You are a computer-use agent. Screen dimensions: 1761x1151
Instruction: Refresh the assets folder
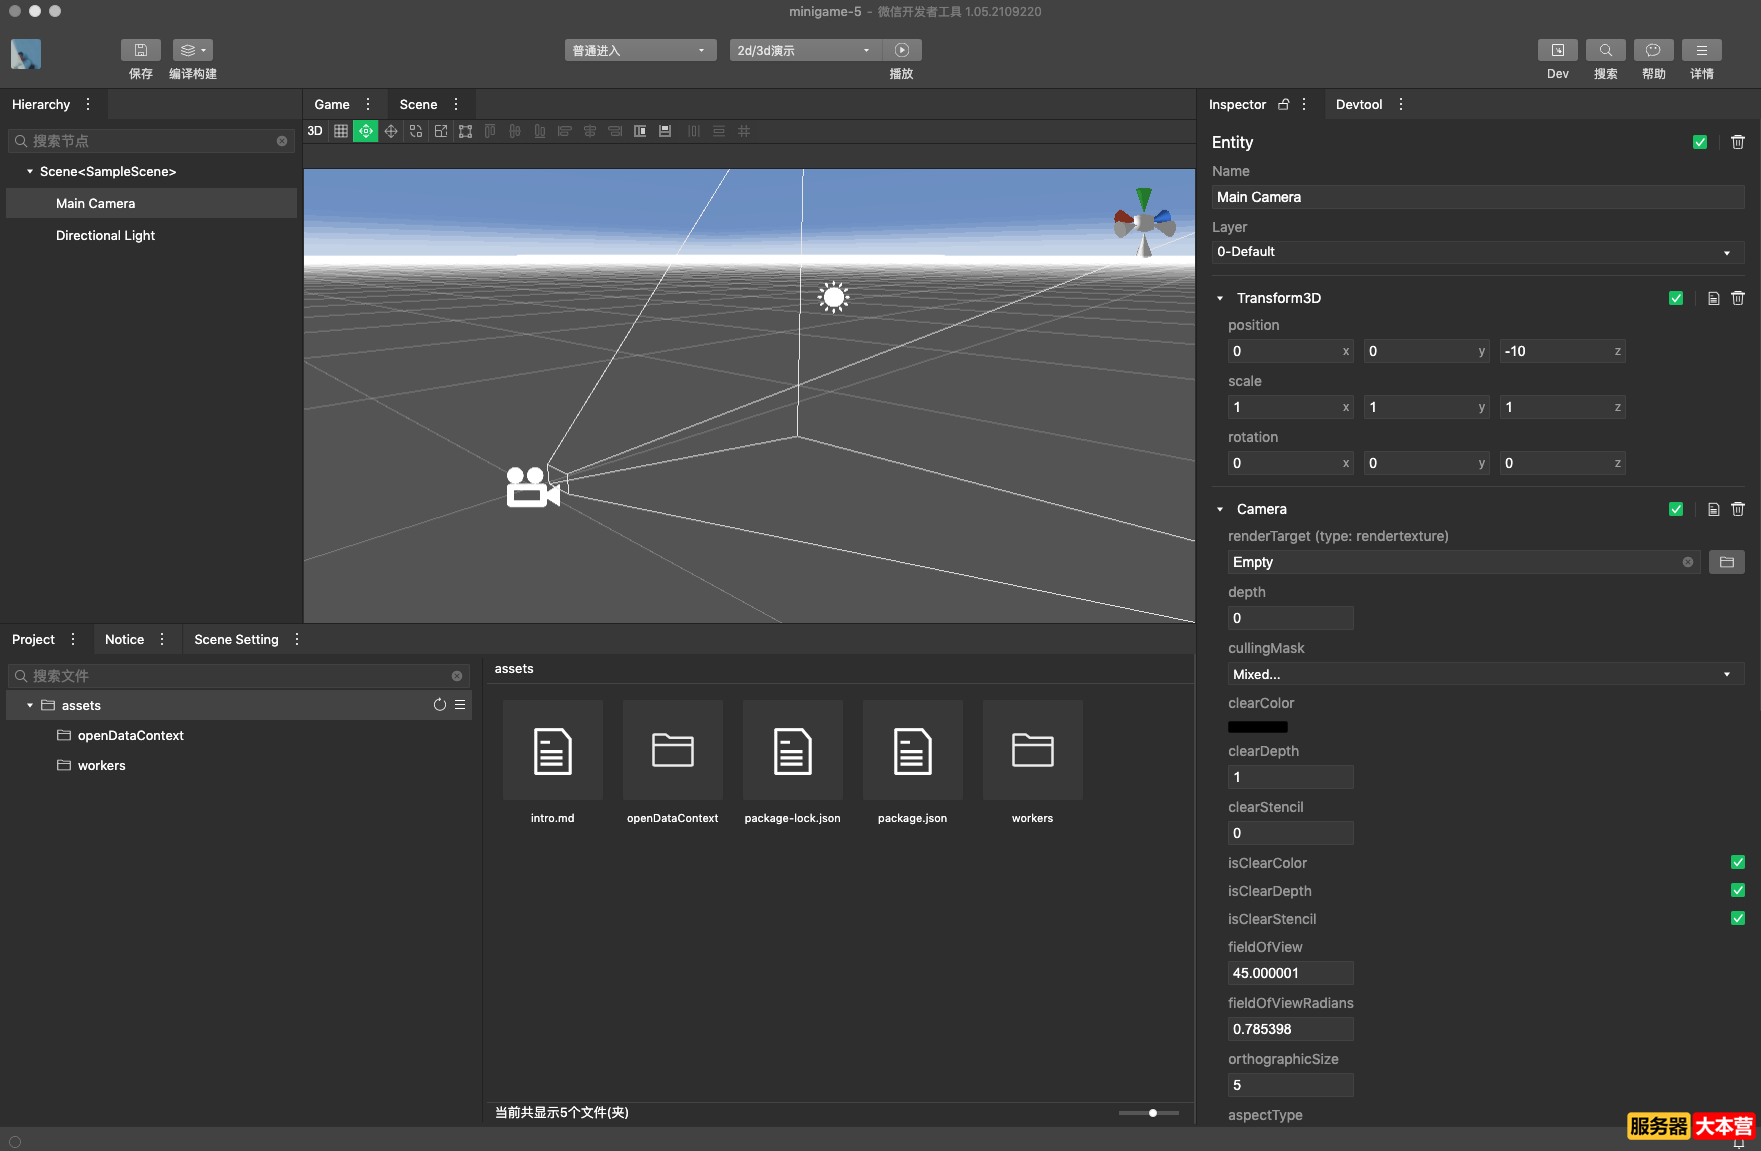(439, 705)
